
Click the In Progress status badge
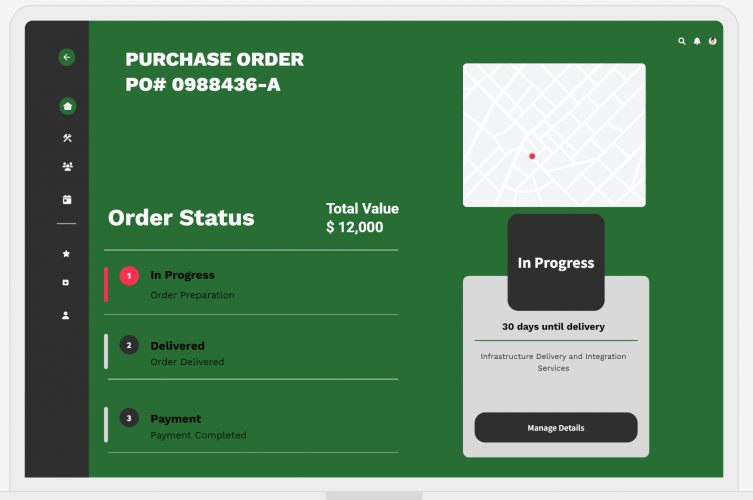[x=556, y=263]
